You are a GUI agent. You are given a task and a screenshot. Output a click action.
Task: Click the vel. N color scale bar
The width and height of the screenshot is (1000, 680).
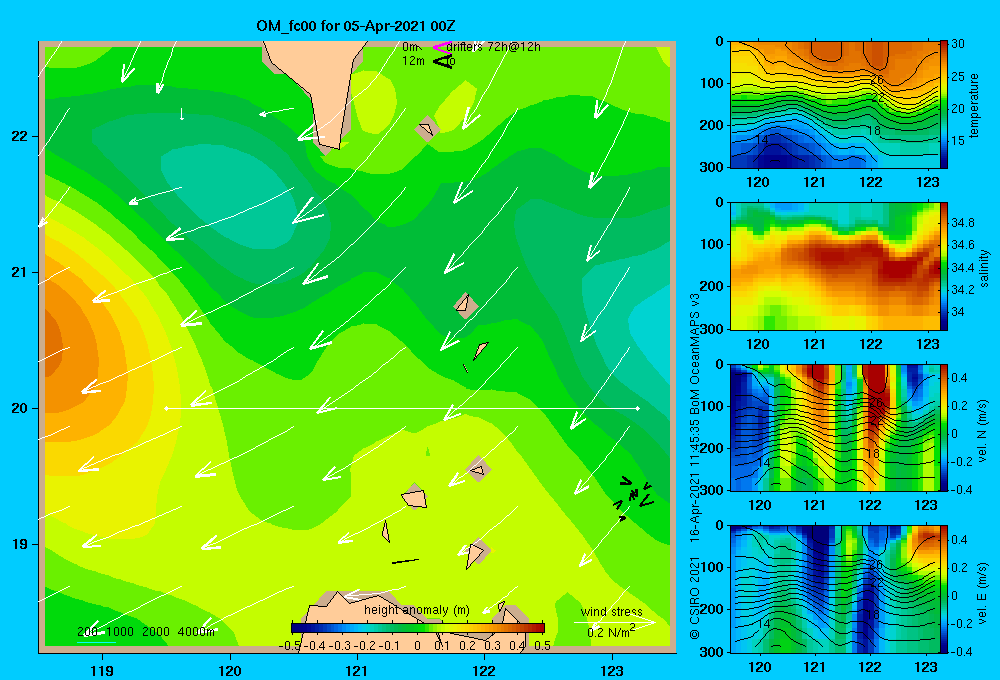pos(943,427)
